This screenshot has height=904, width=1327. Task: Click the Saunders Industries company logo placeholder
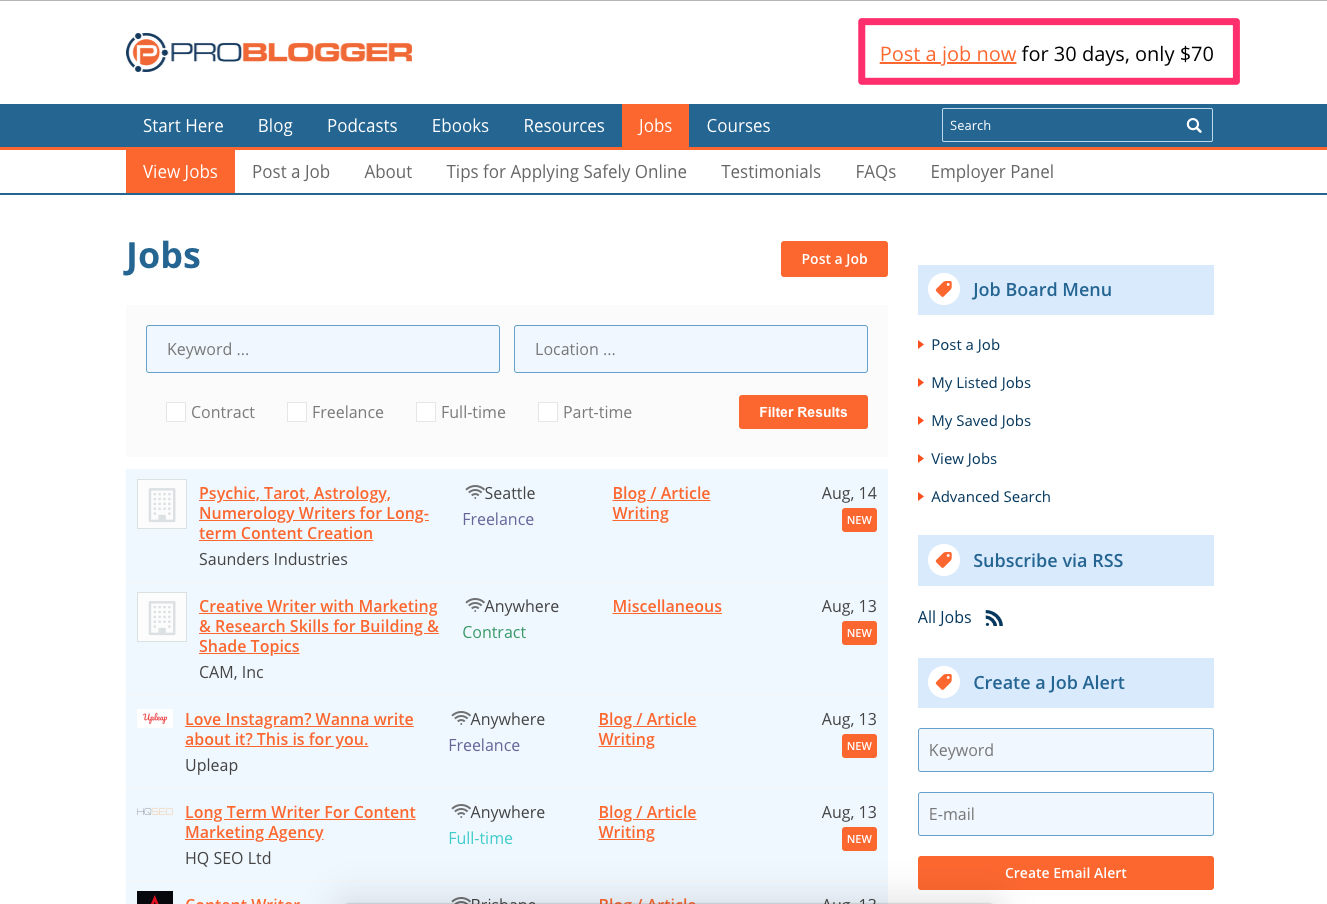[162, 504]
